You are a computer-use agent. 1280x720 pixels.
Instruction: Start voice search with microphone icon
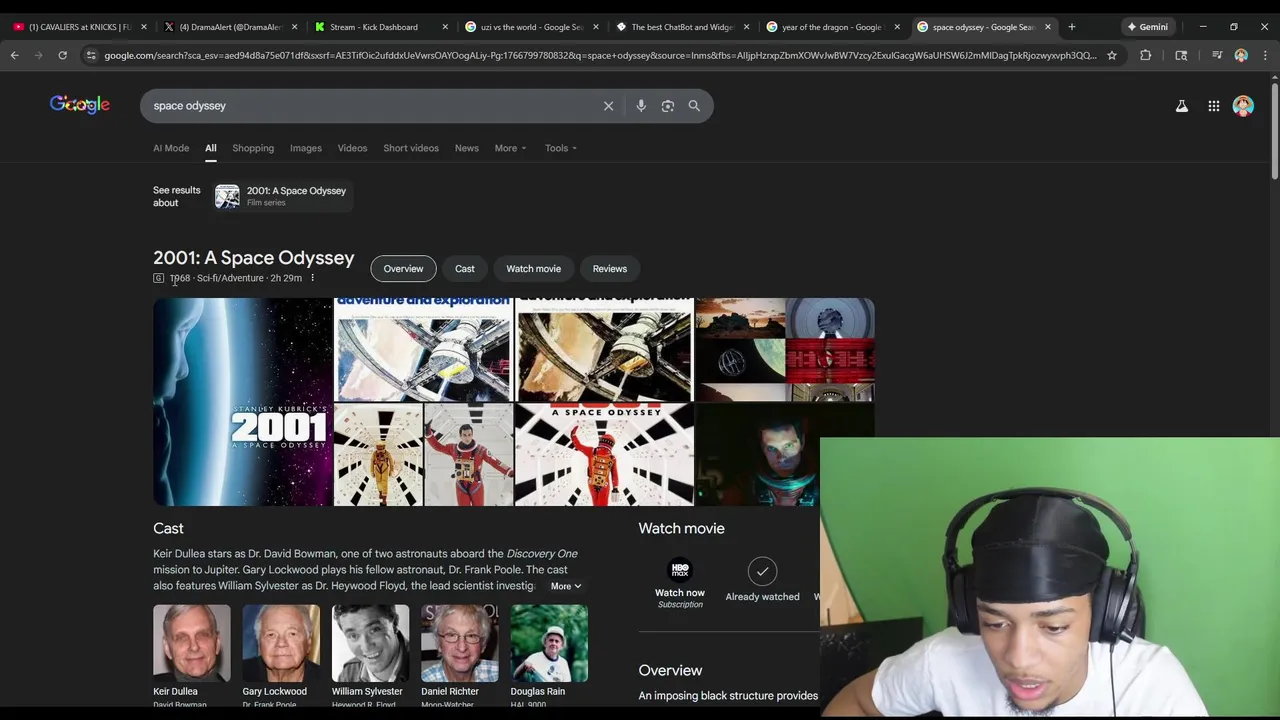pyautogui.click(x=641, y=106)
